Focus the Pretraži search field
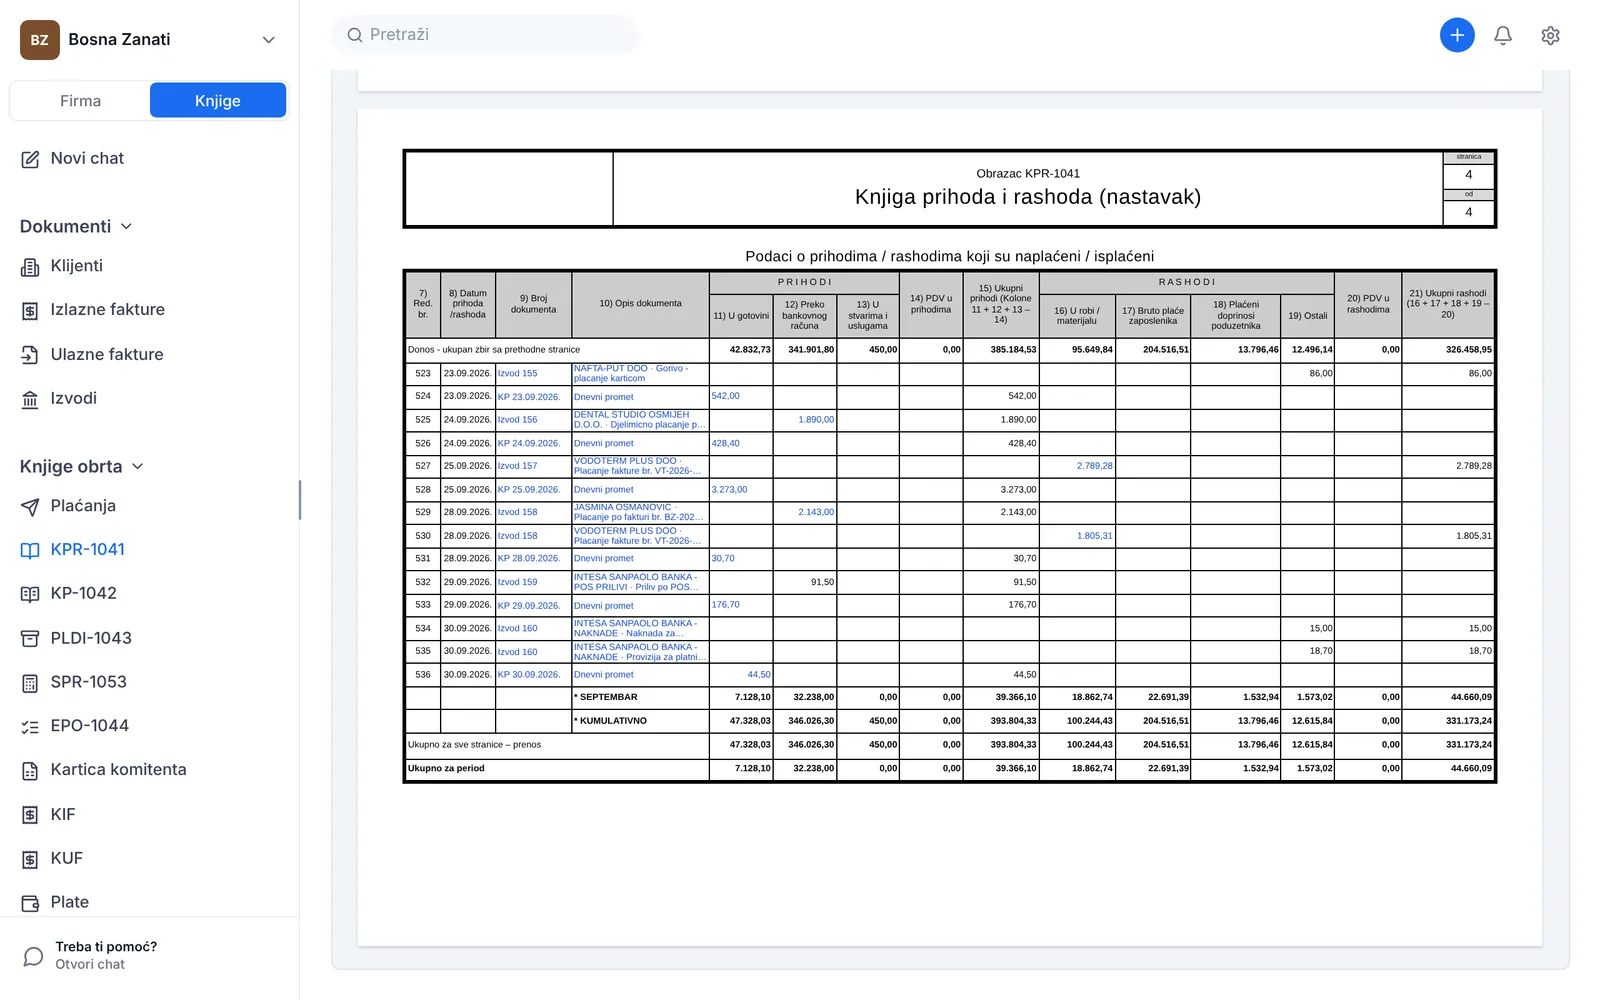This screenshot has width=1600, height=1000. pyautogui.click(x=486, y=35)
